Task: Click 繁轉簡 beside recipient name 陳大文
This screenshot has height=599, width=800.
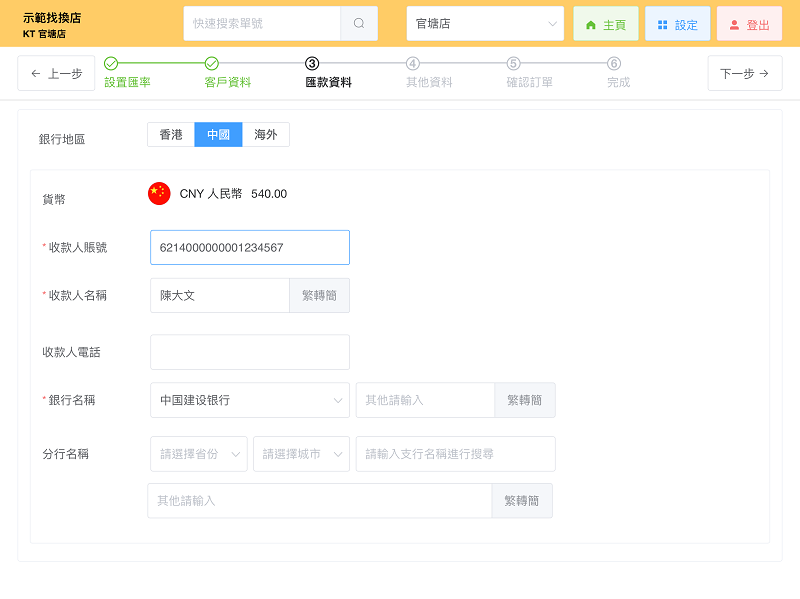Action: 319,296
